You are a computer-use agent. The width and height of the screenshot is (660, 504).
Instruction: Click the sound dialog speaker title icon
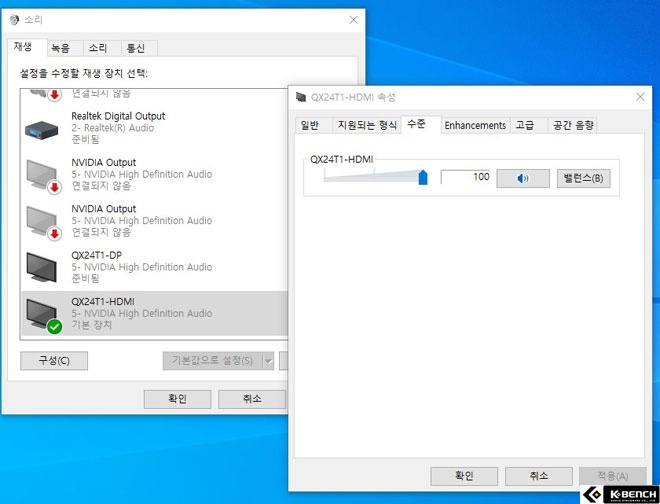pos(14,19)
